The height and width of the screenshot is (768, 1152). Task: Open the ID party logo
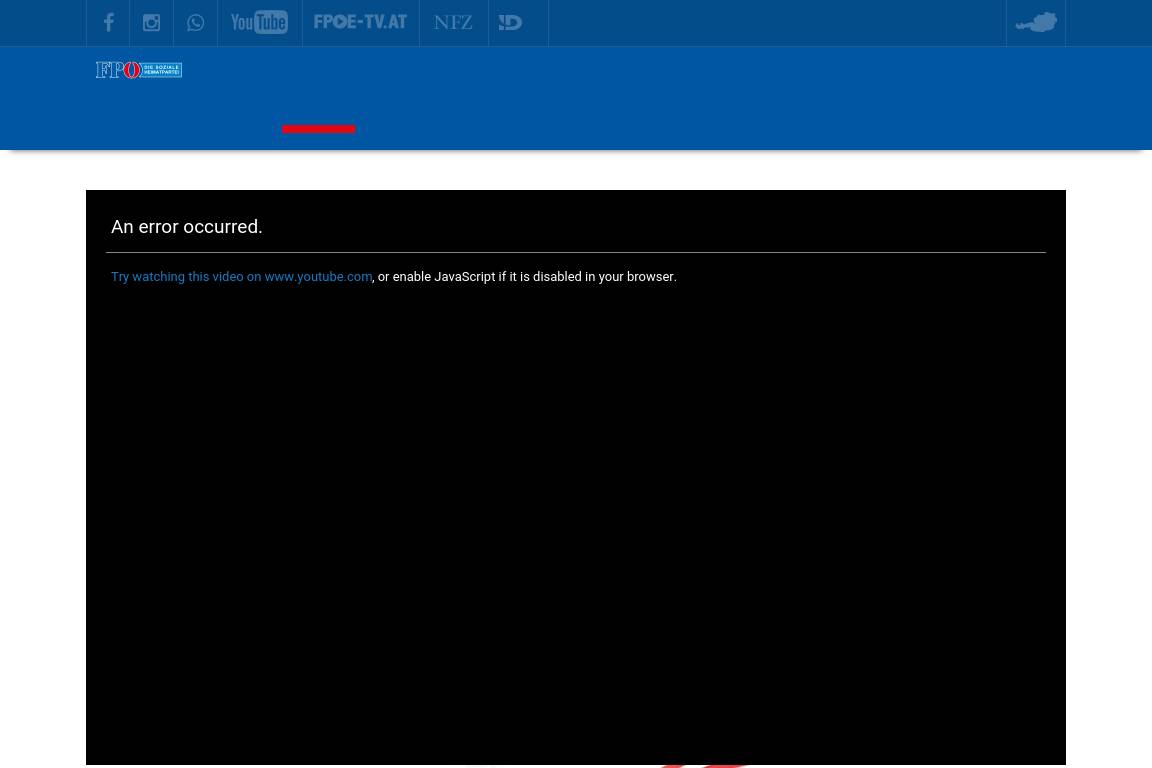coord(511,22)
